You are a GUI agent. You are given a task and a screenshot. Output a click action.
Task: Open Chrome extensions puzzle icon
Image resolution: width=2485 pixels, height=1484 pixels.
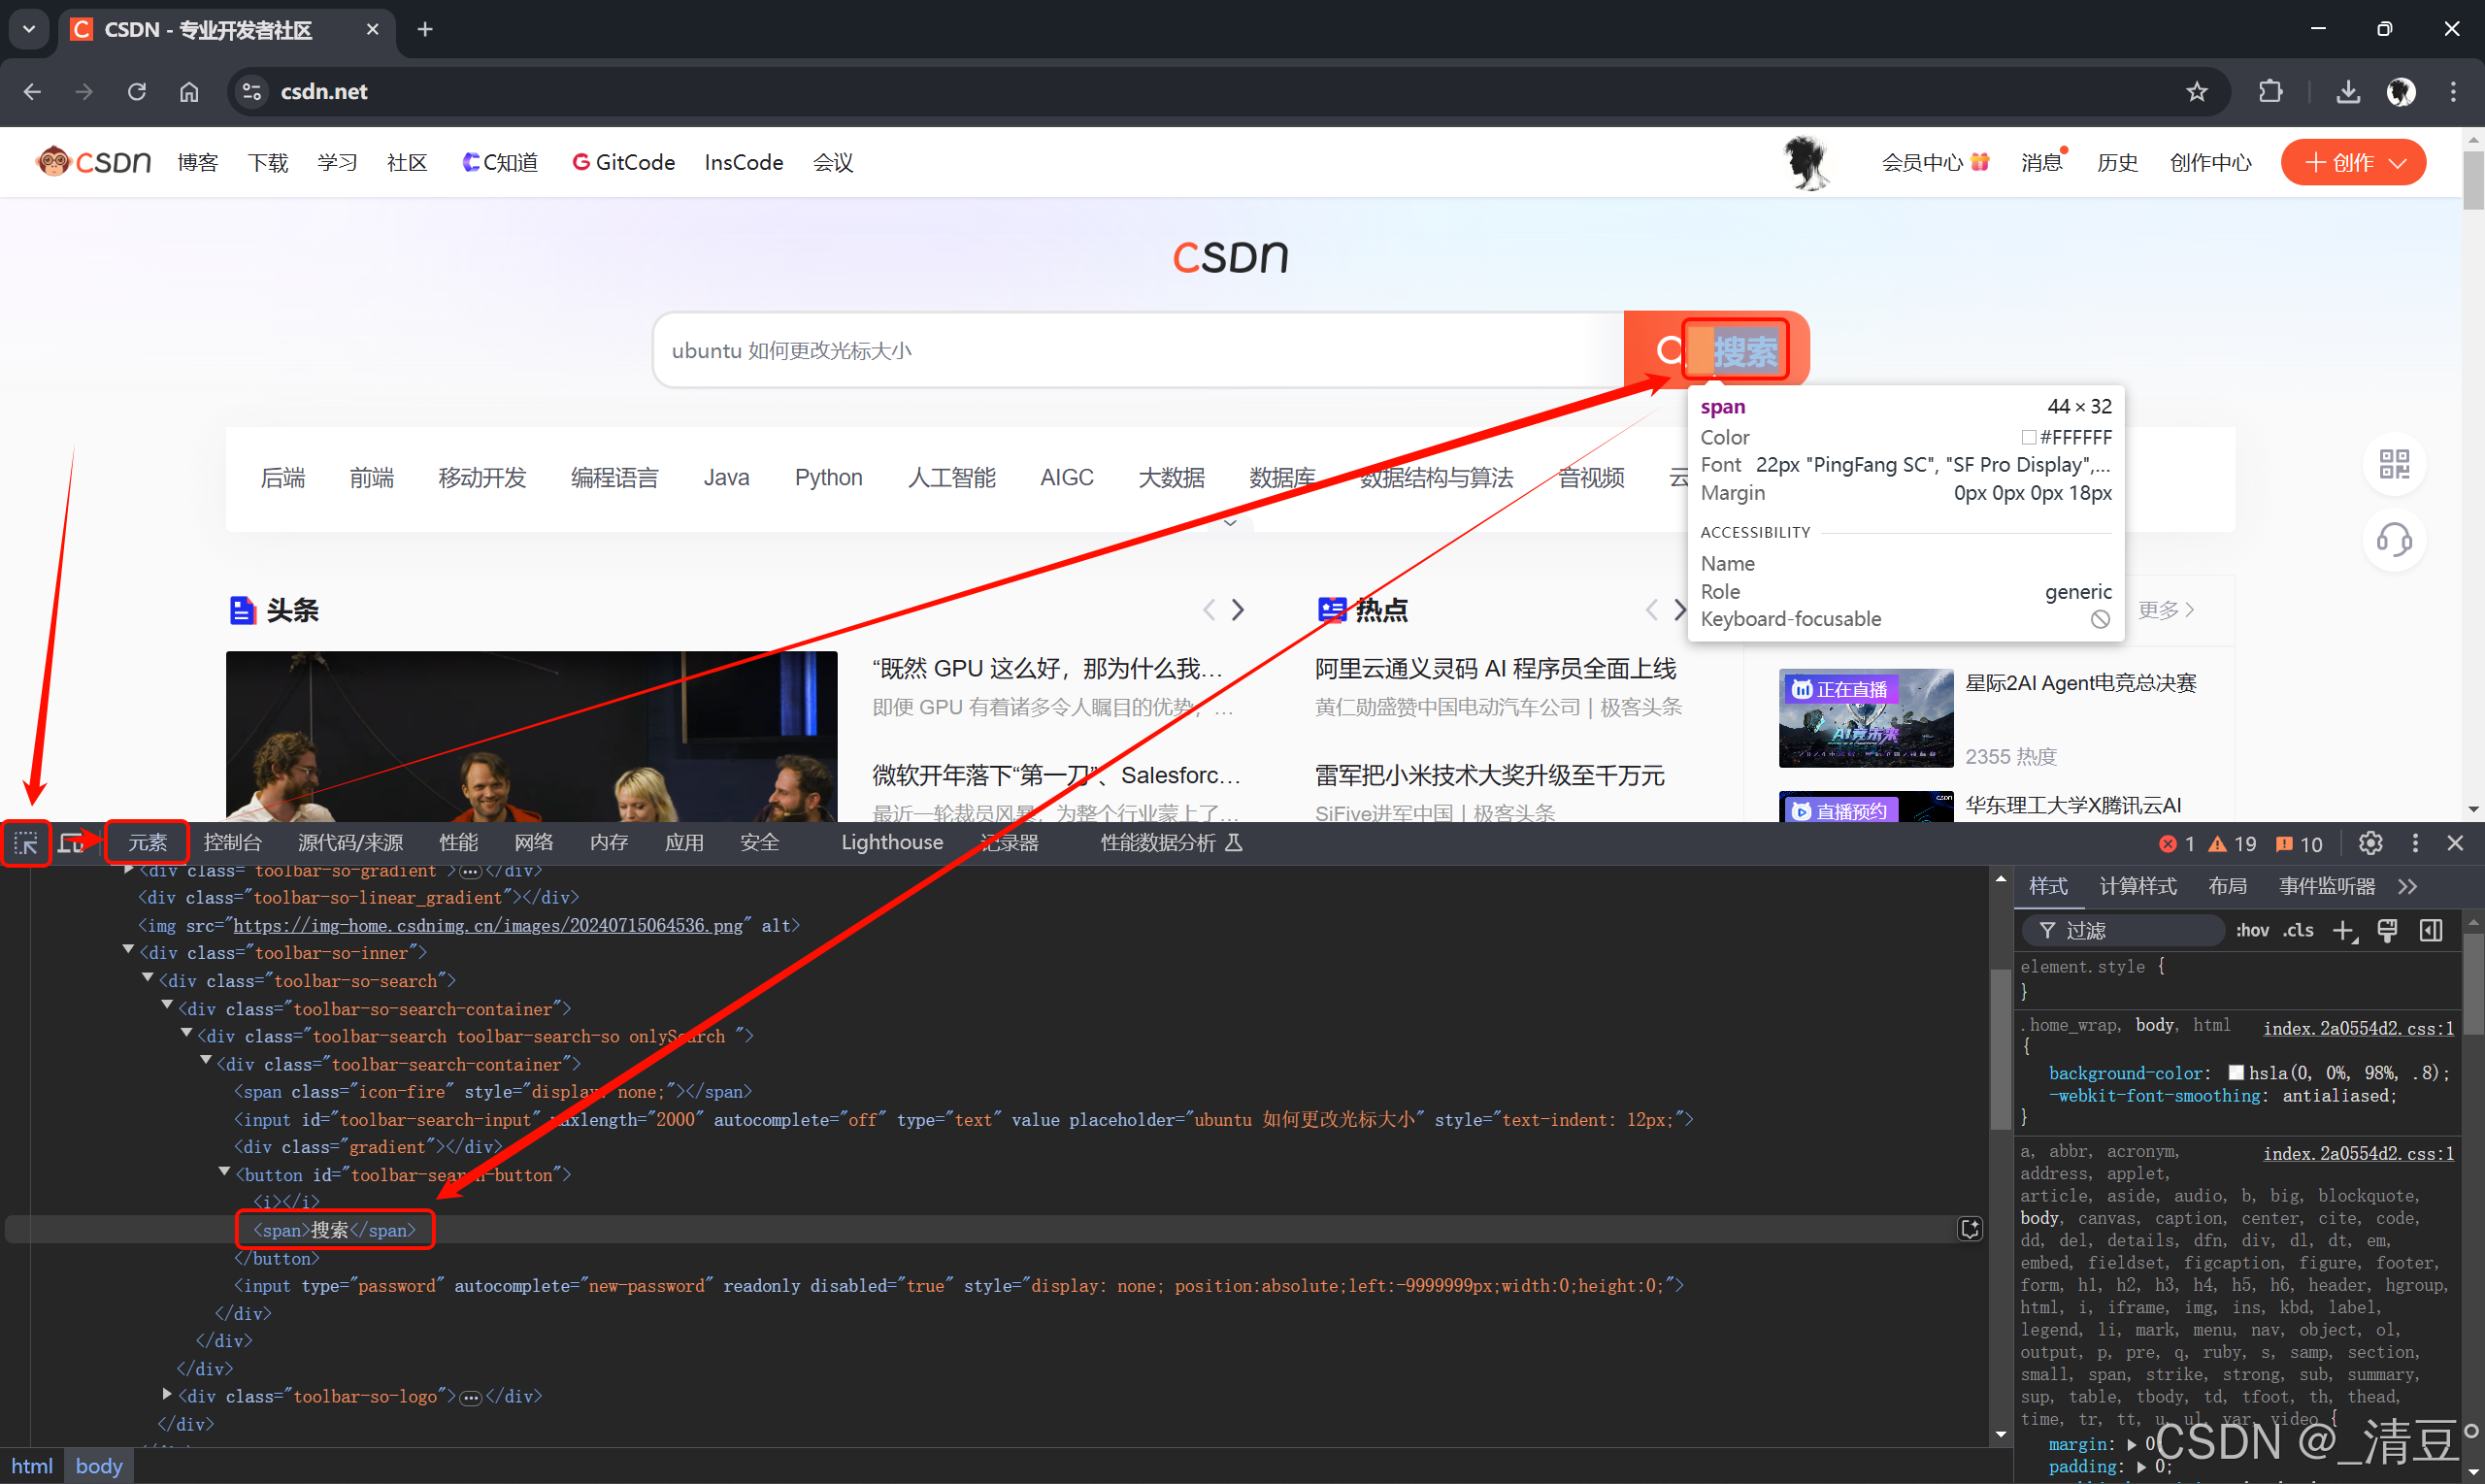click(2271, 92)
